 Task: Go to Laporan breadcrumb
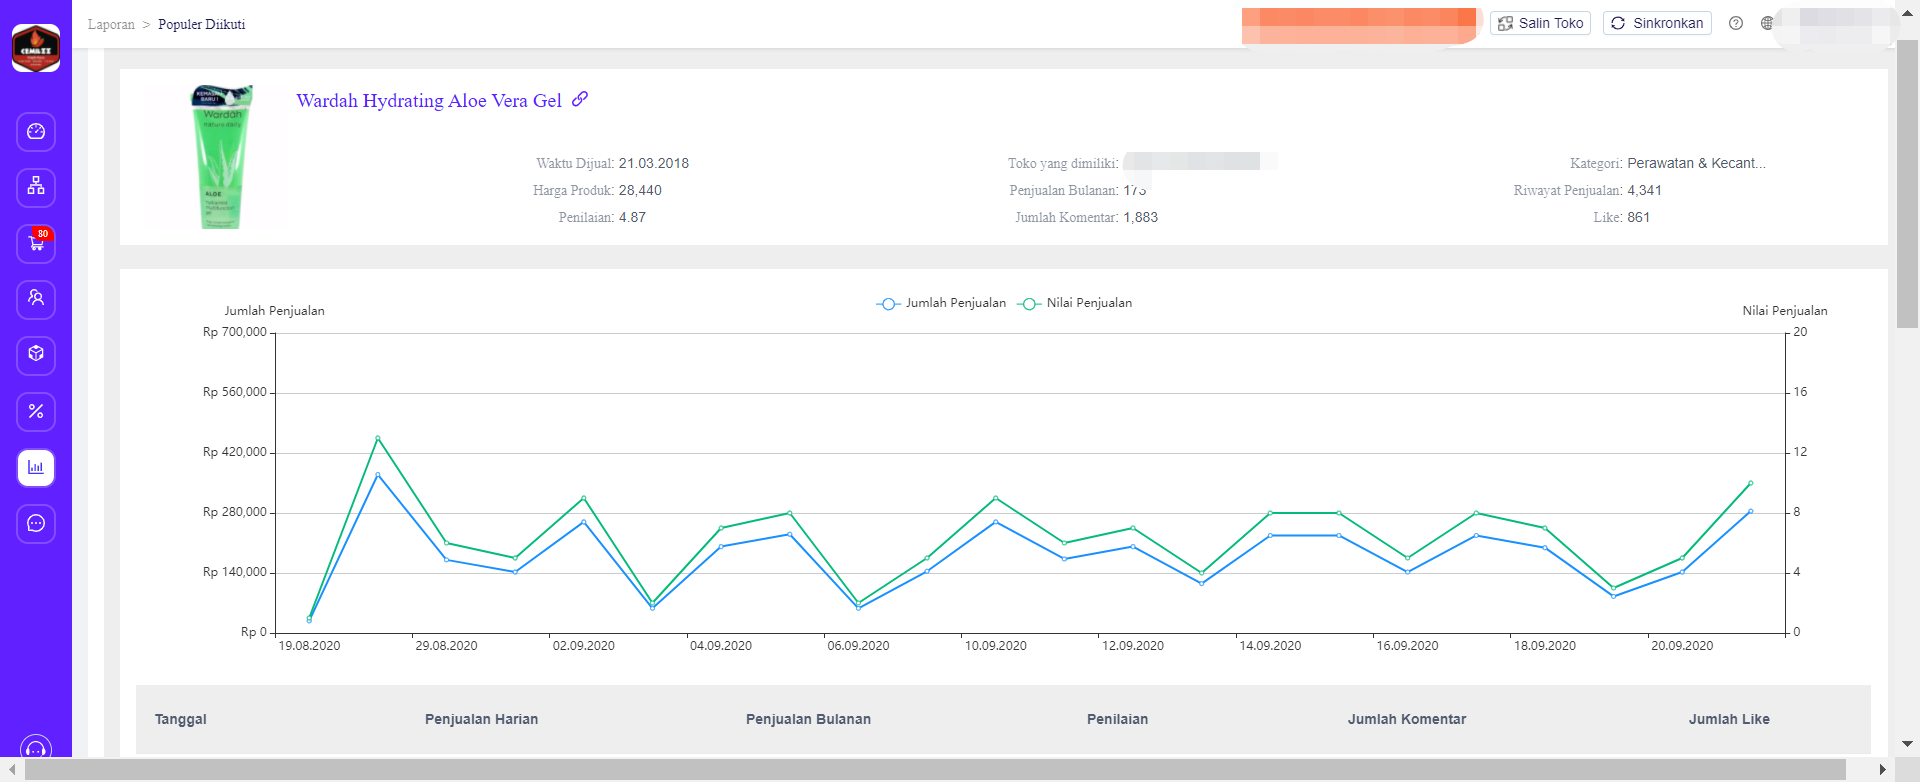tap(111, 24)
